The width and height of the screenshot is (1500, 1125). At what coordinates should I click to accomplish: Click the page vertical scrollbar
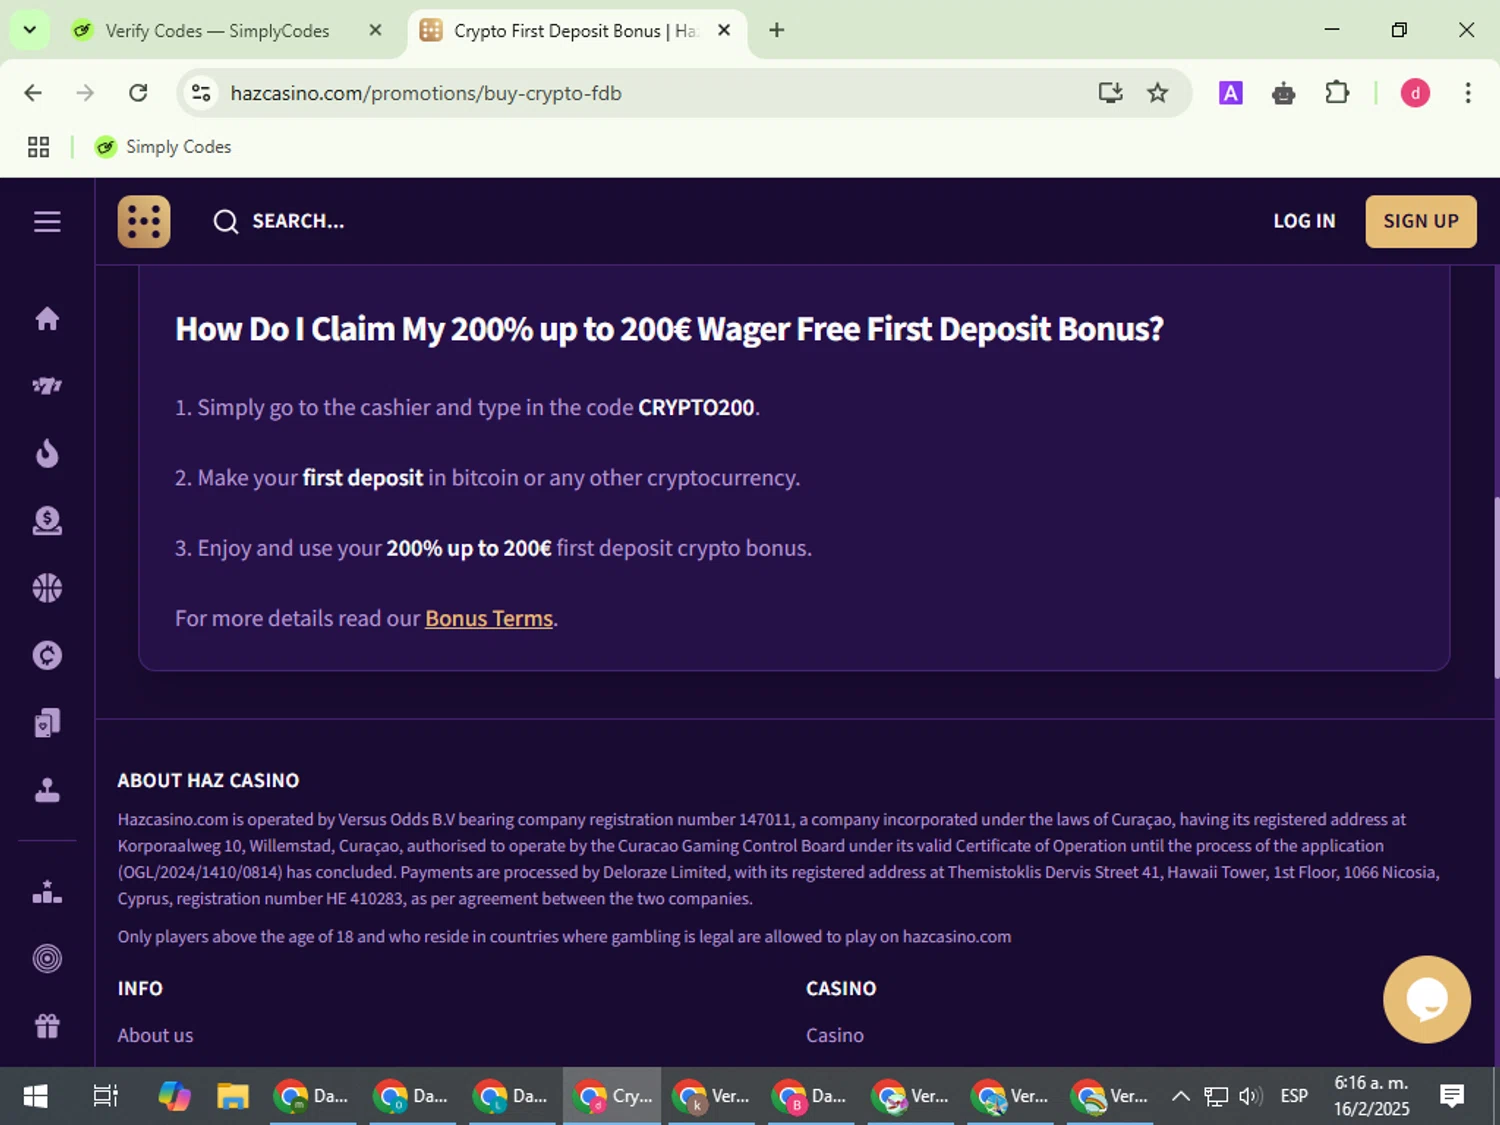pos(1495,588)
